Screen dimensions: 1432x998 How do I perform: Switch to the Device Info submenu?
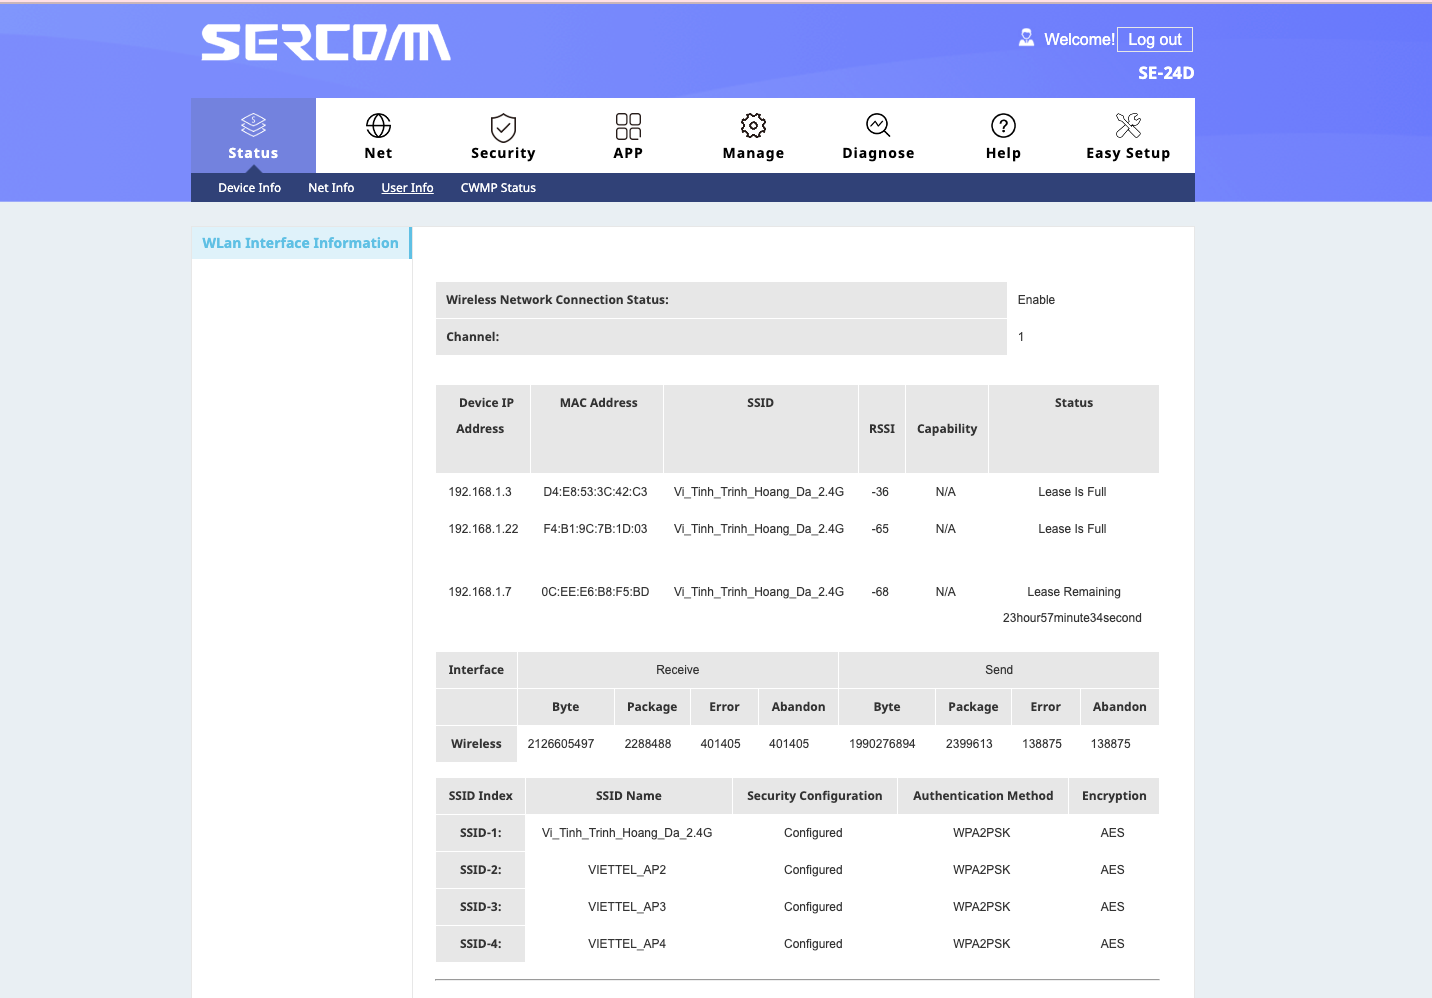tap(249, 188)
